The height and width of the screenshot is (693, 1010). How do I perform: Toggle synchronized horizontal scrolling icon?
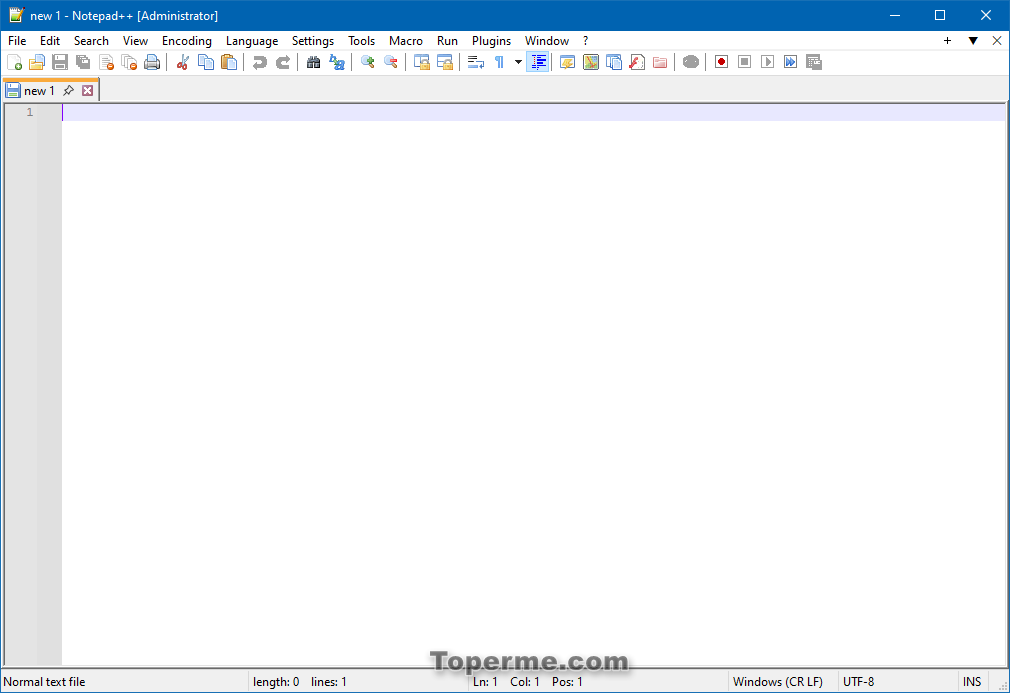coord(444,62)
